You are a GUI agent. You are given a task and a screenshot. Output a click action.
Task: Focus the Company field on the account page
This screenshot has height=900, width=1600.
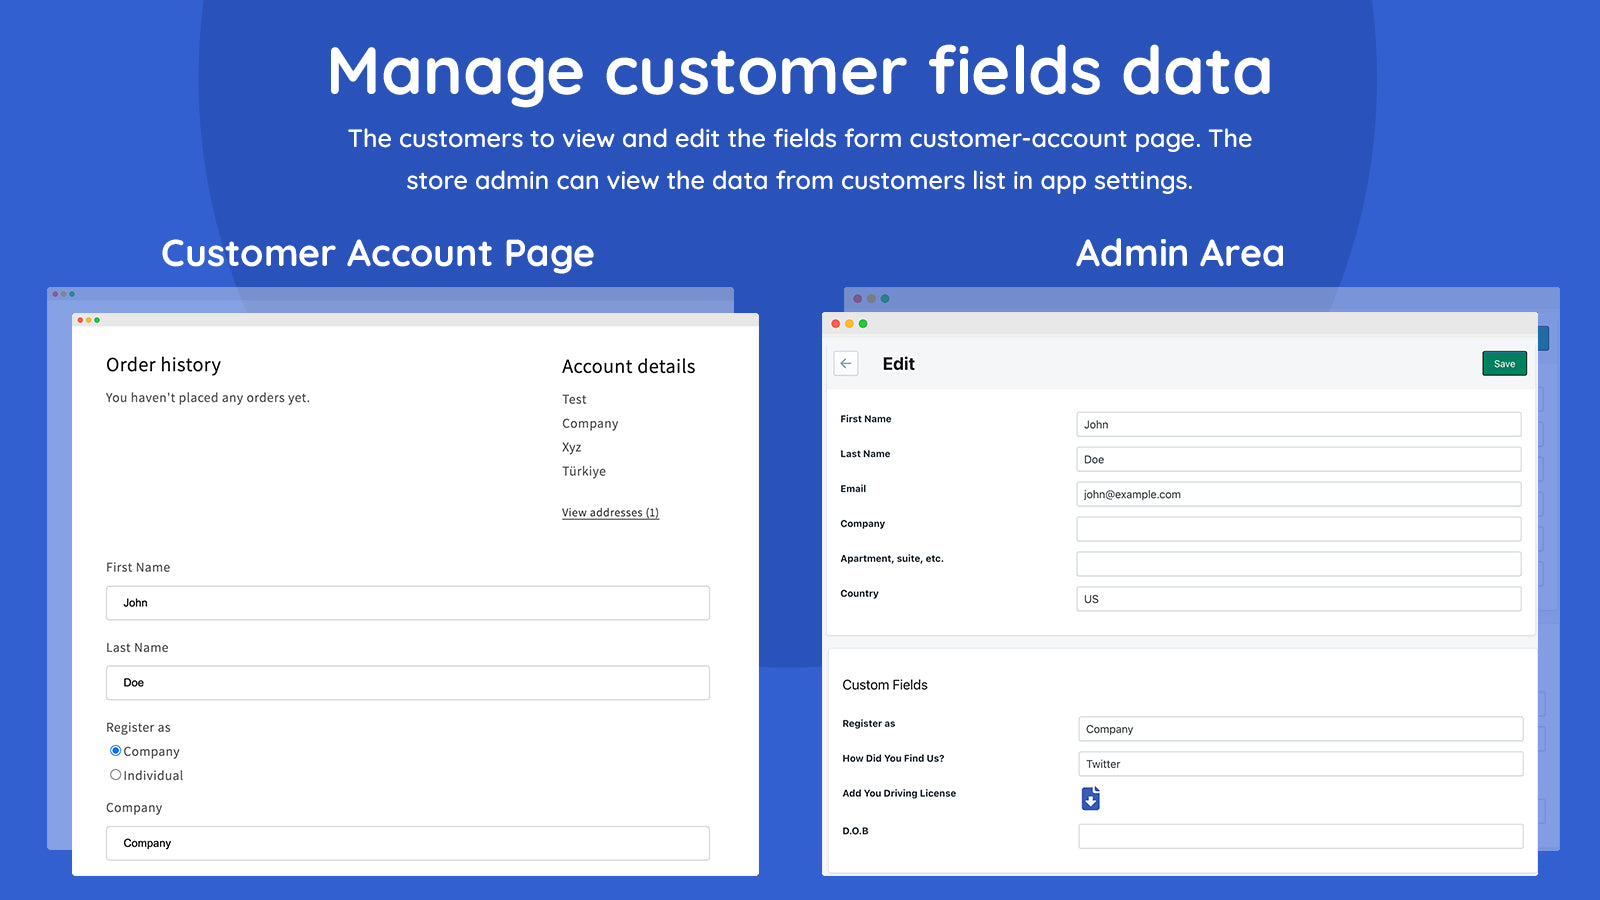pos(408,843)
